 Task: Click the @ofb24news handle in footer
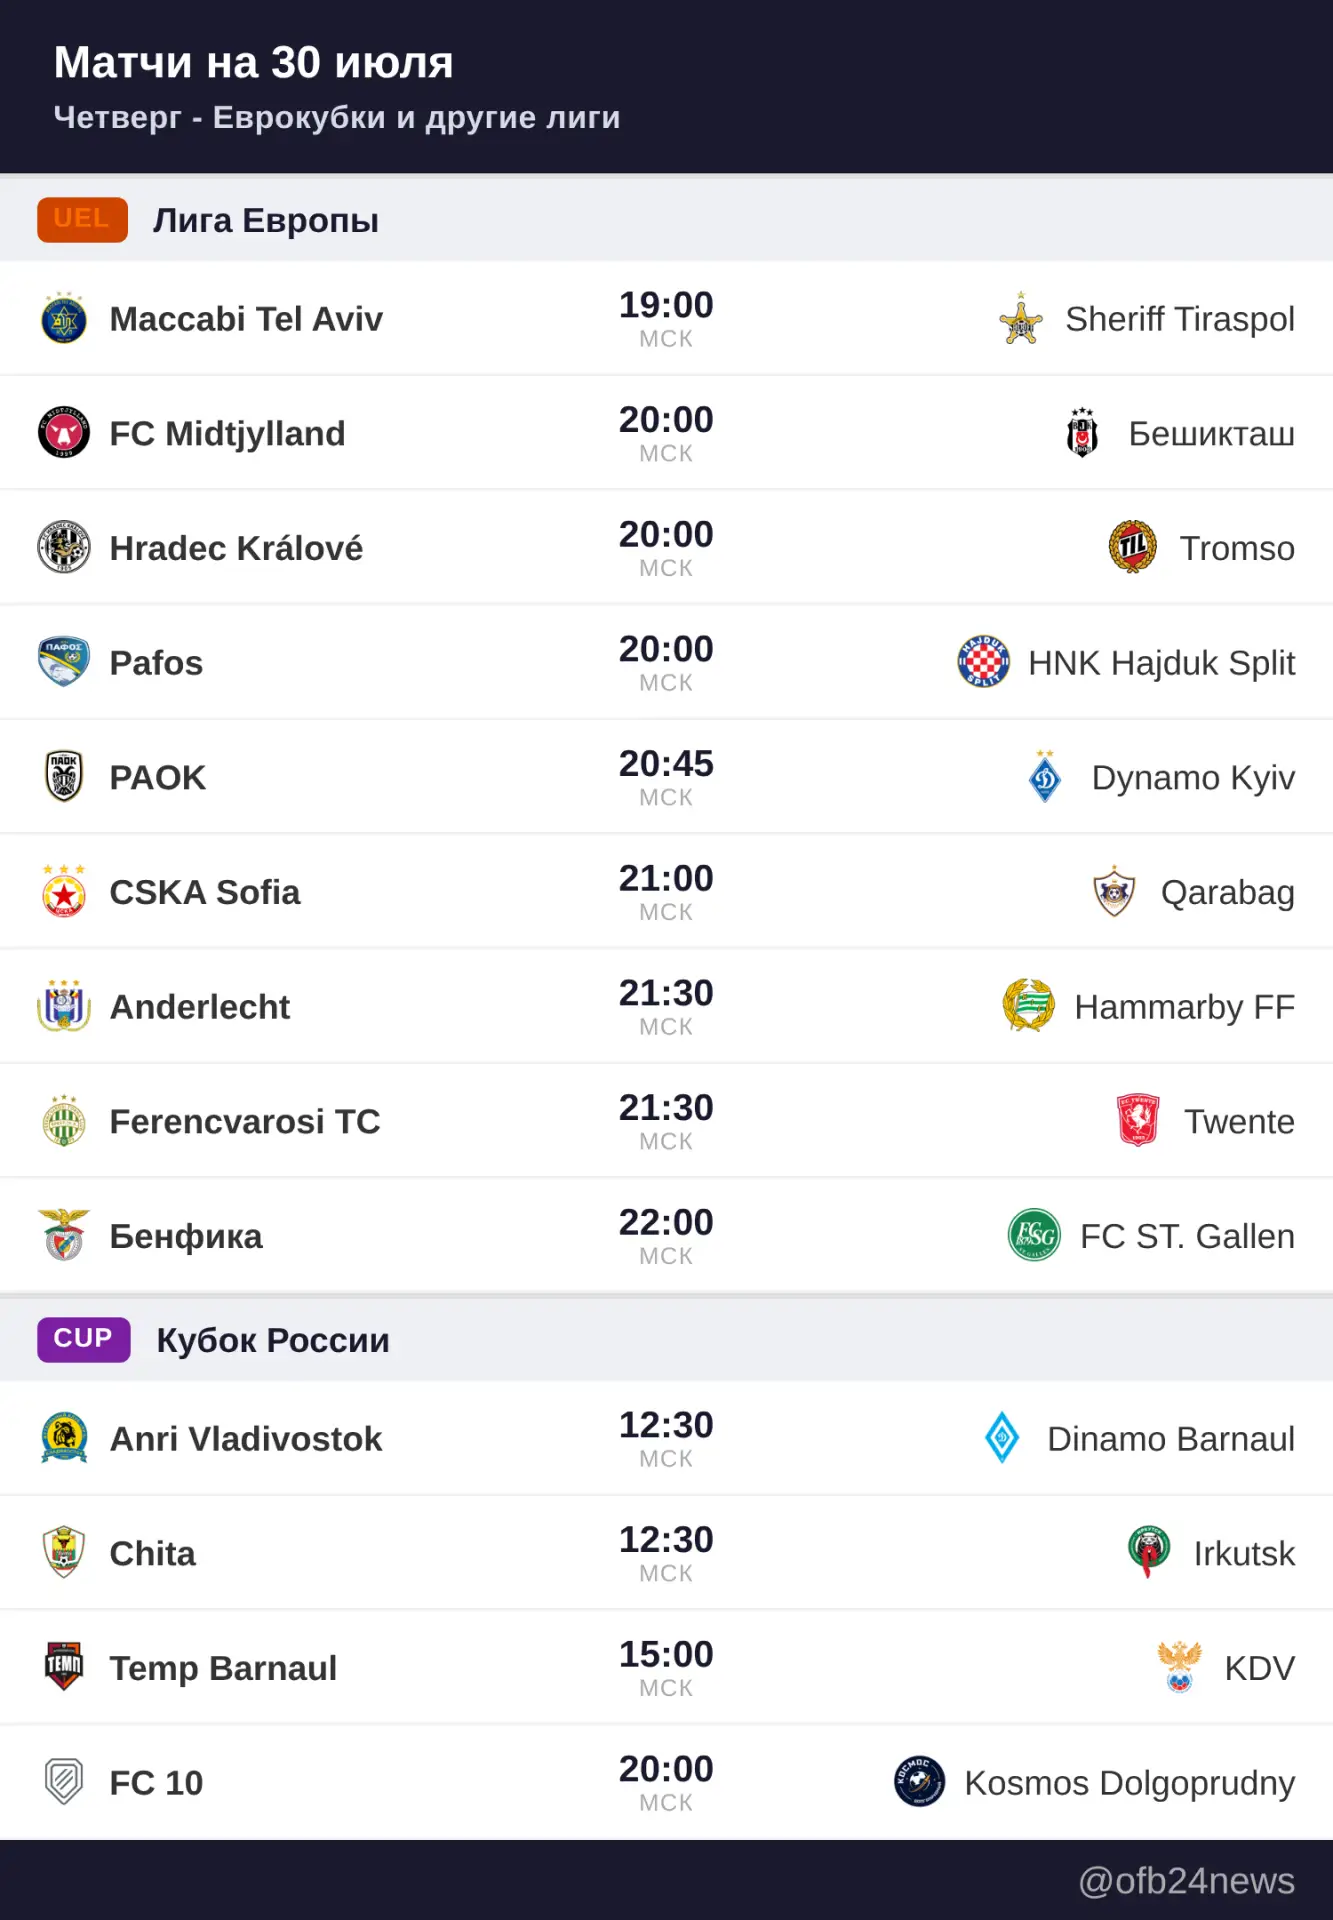click(x=1187, y=1882)
